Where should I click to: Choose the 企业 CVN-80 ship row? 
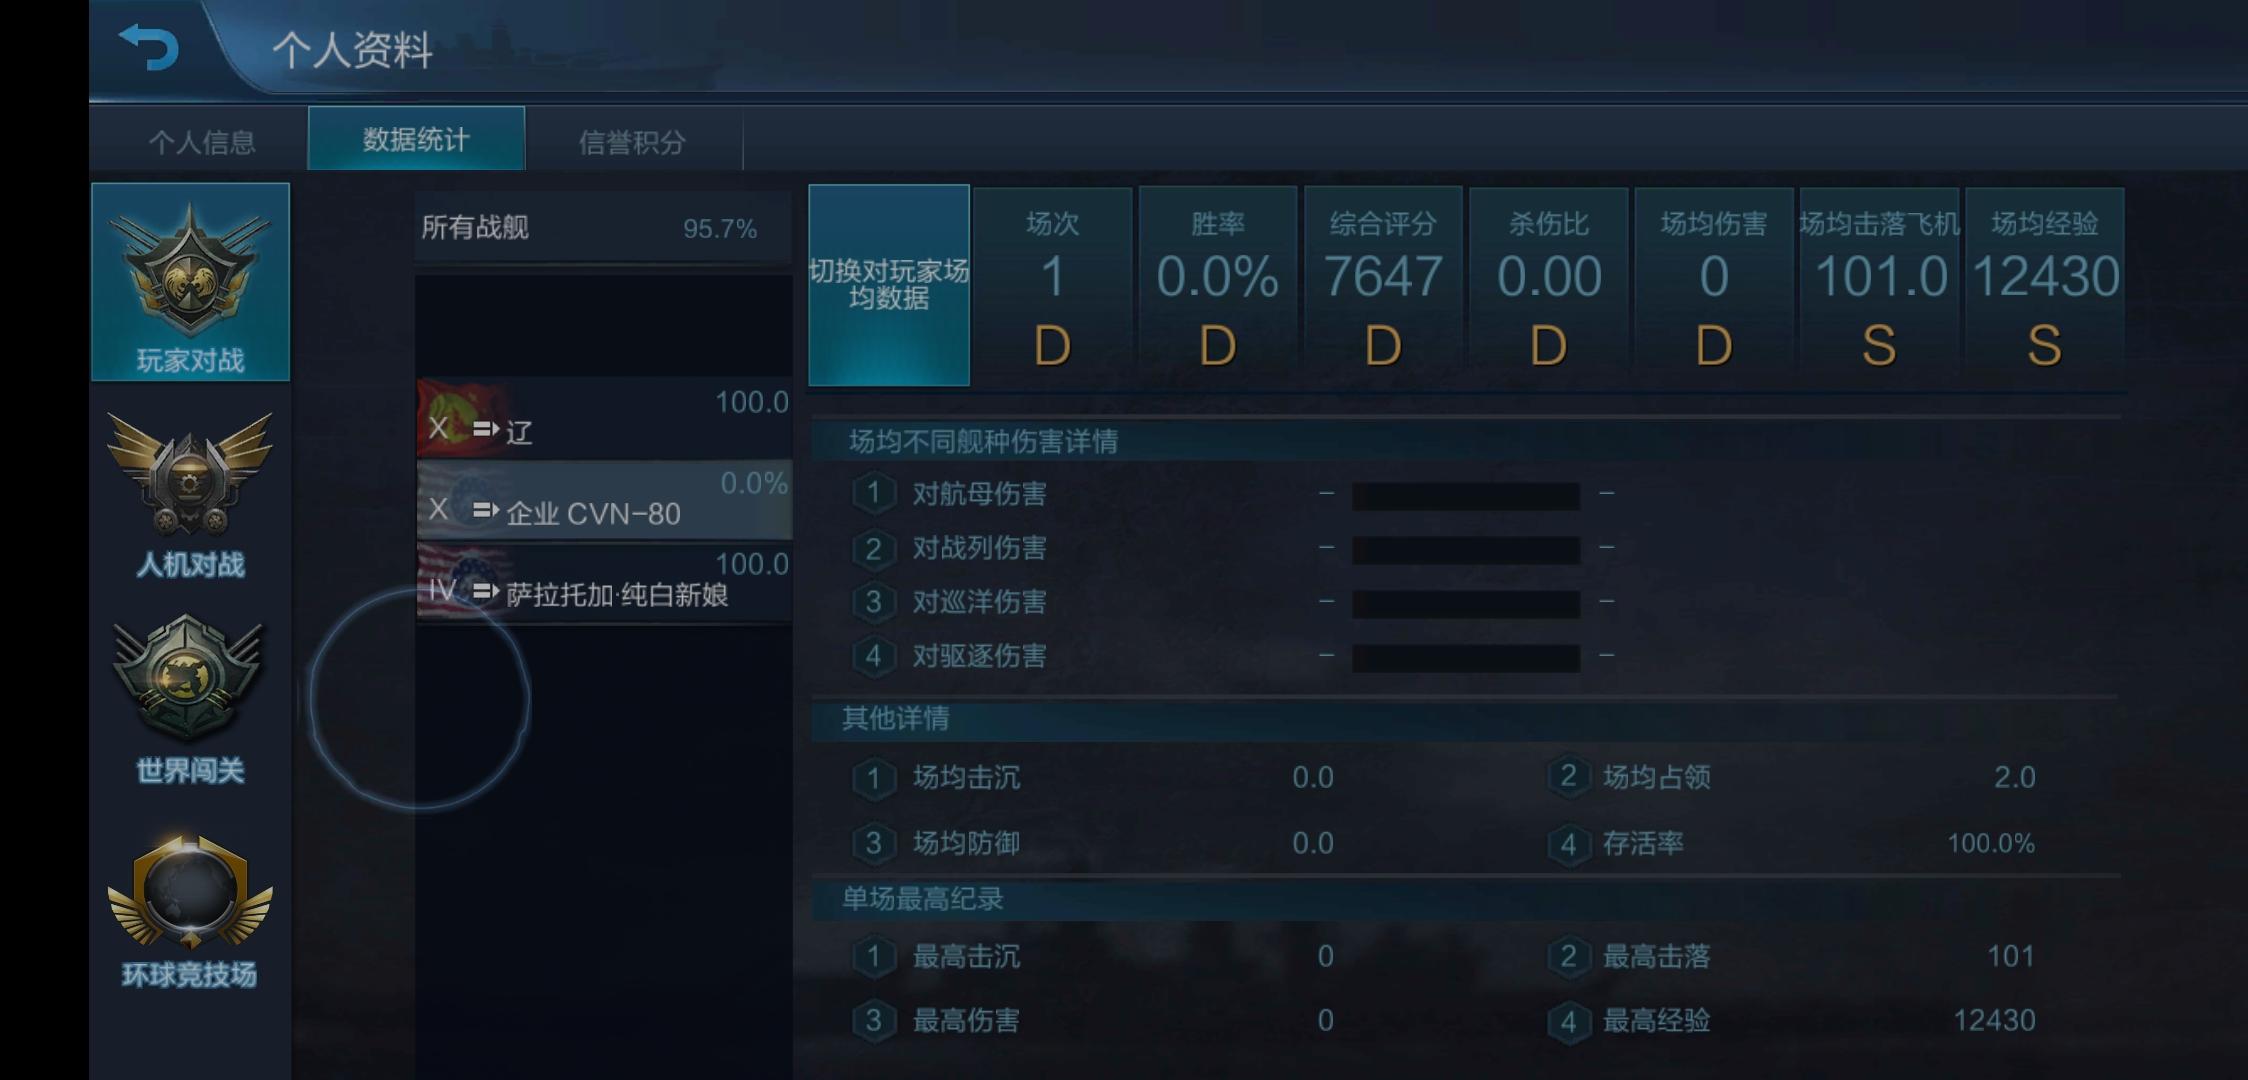604,500
